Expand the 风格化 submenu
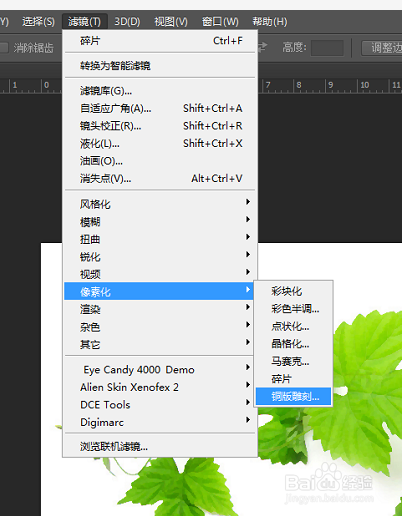402x516 pixels. click(160, 204)
